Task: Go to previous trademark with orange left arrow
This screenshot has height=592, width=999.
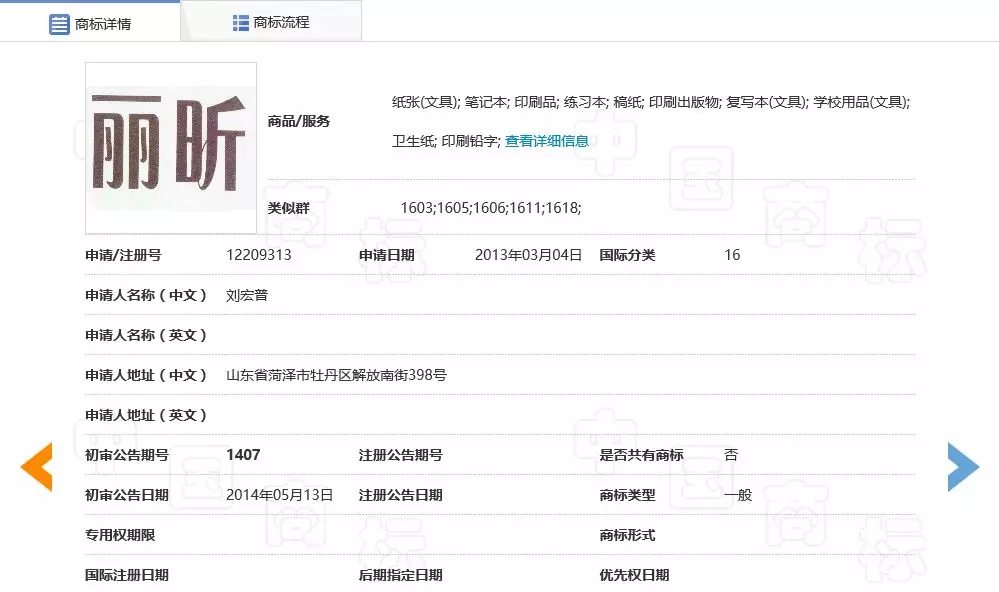Action: [37, 467]
